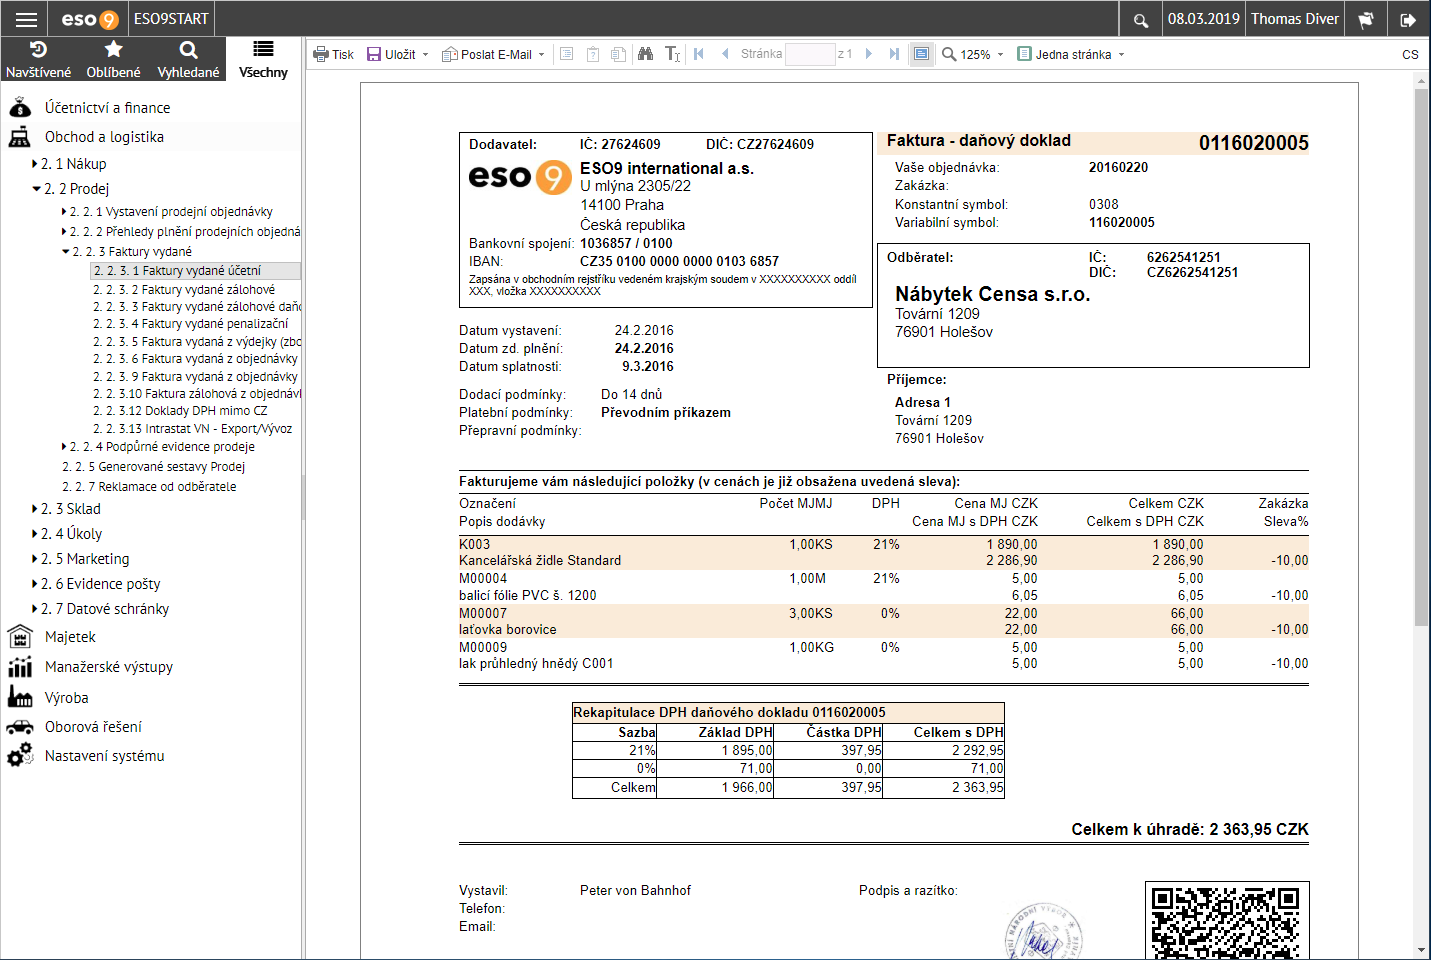
Task: Open the Uložit dropdown arrow
Action: click(x=426, y=55)
